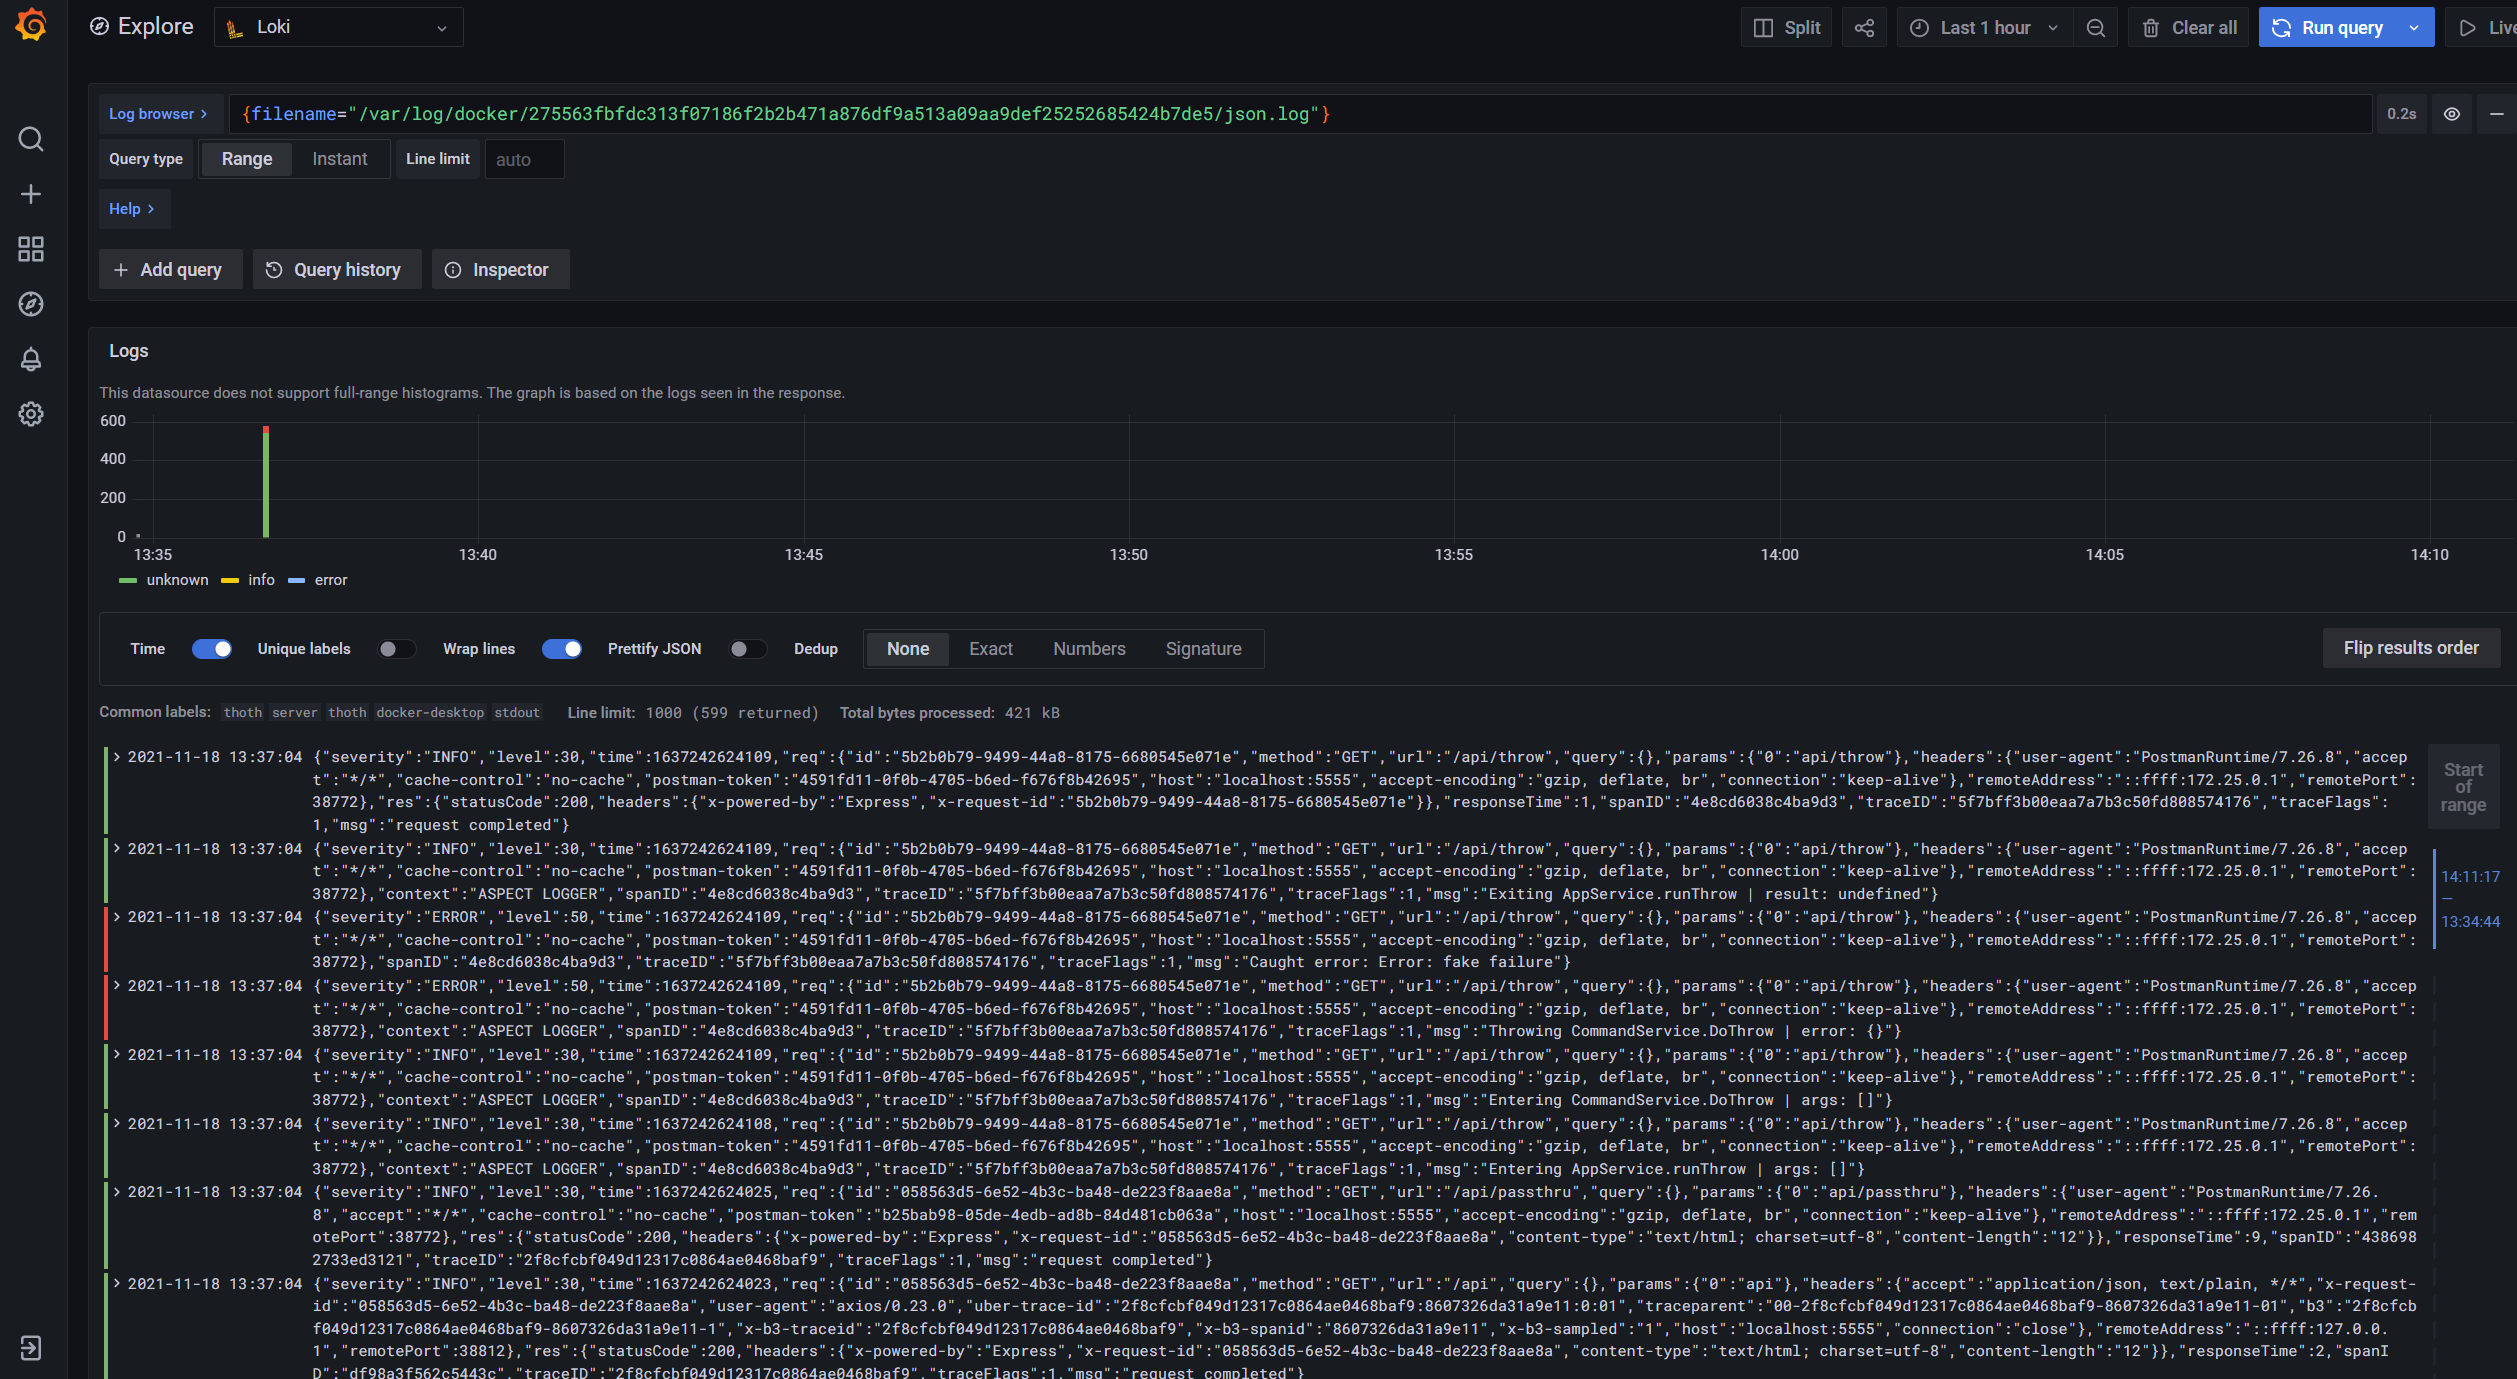Toggle the error series in legend
This screenshot has height=1379, width=2517.
tap(318, 580)
